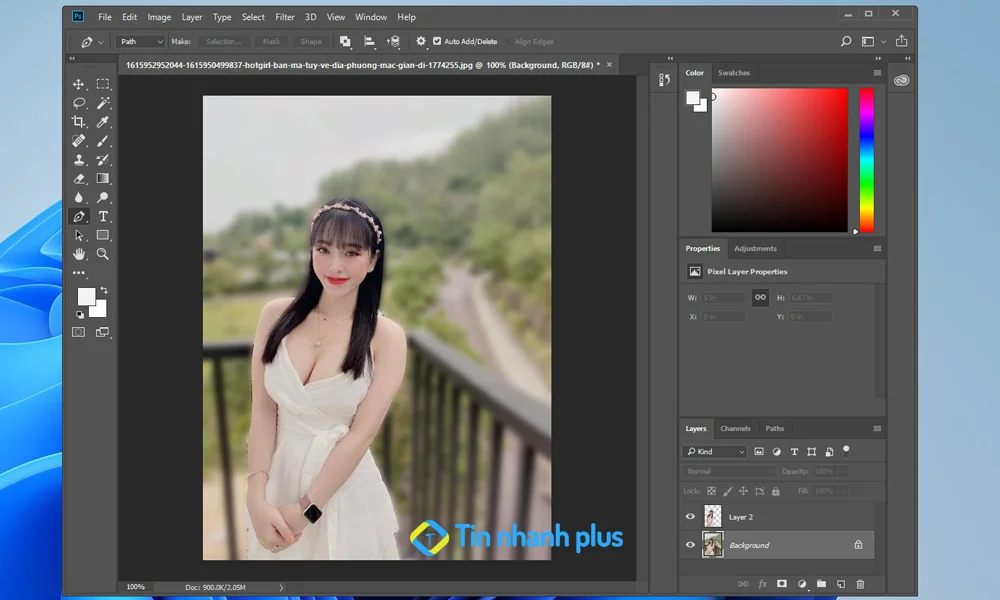The image size is (1000, 600).
Task: Select the Clone Stamp tool
Action: 80,159
